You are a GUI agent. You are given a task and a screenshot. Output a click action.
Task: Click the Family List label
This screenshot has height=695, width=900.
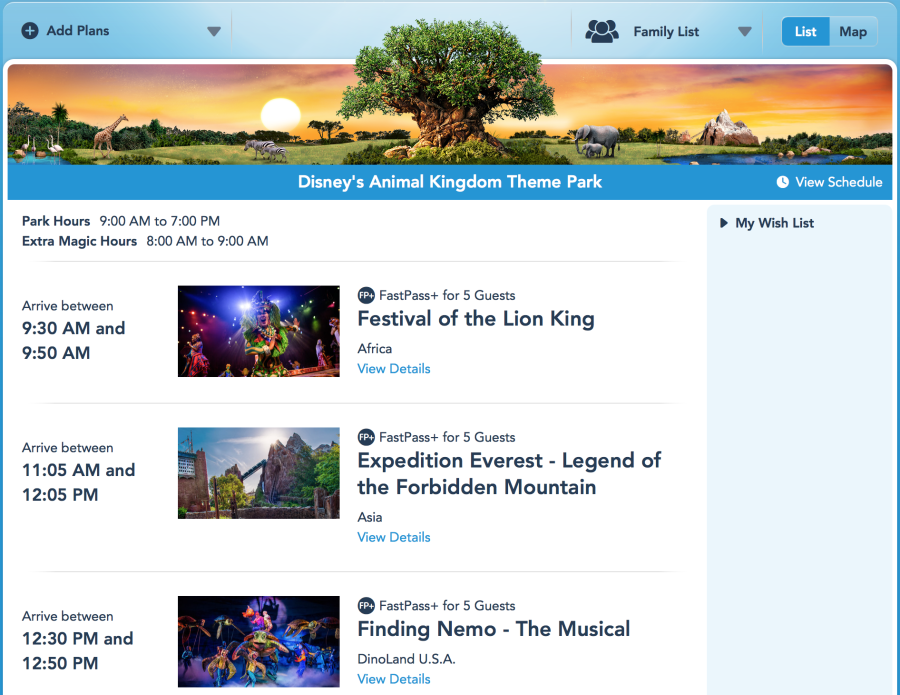pyautogui.click(x=666, y=32)
